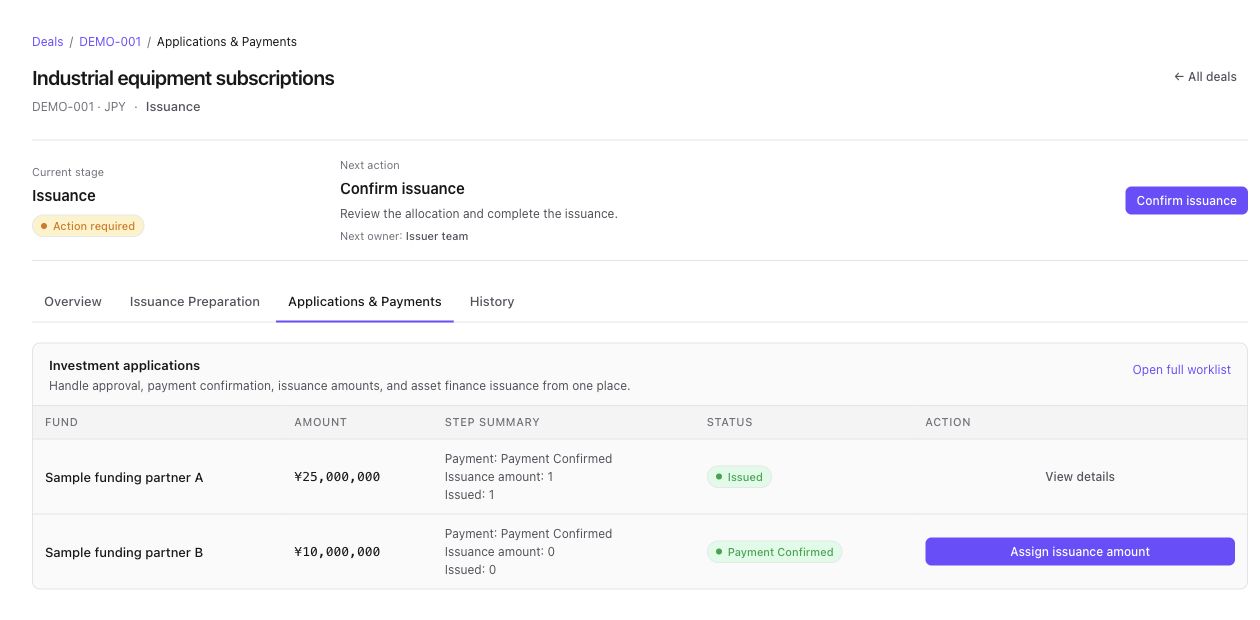Switch to the Overview tab
The width and height of the screenshot is (1260, 620).
click(x=73, y=301)
